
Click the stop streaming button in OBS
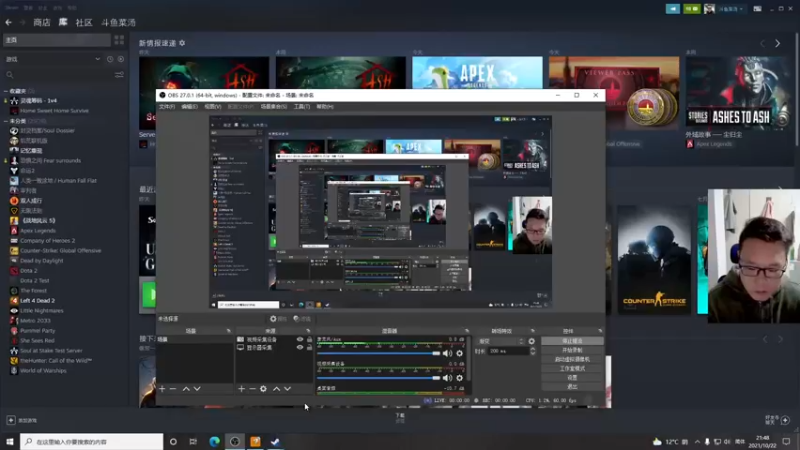[x=572, y=341]
